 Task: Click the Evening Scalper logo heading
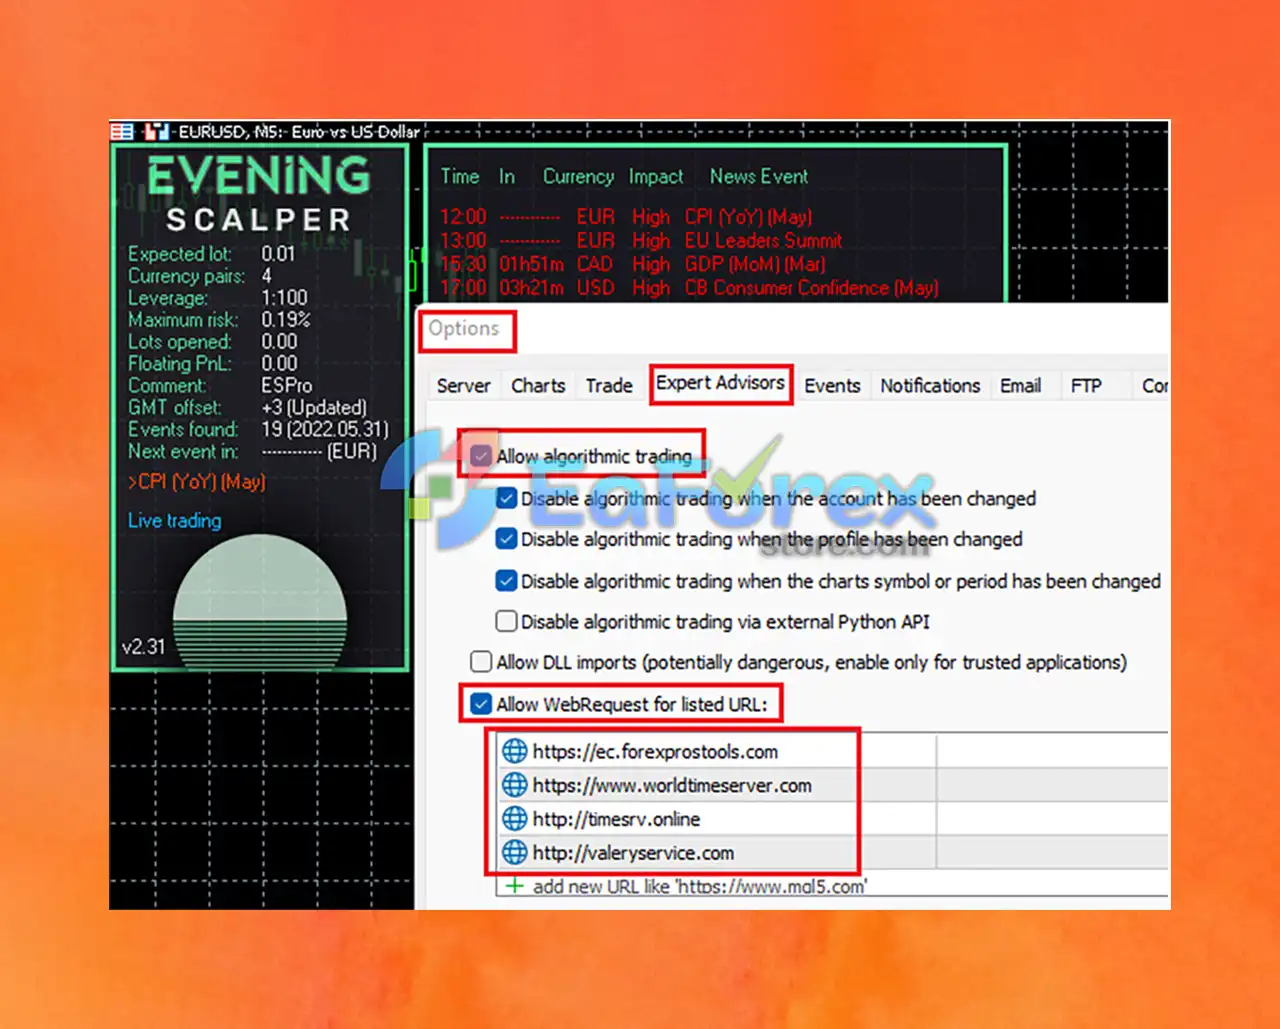259,195
